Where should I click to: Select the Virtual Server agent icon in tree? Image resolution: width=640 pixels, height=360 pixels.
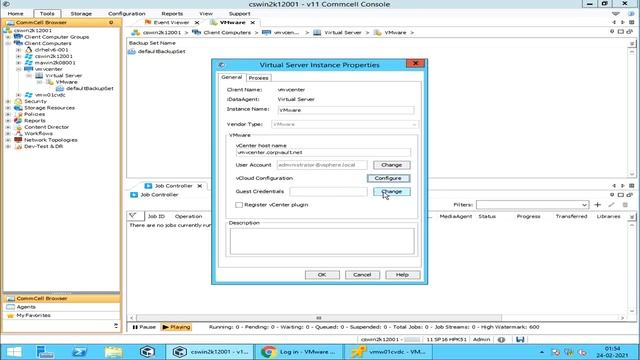coord(39,76)
